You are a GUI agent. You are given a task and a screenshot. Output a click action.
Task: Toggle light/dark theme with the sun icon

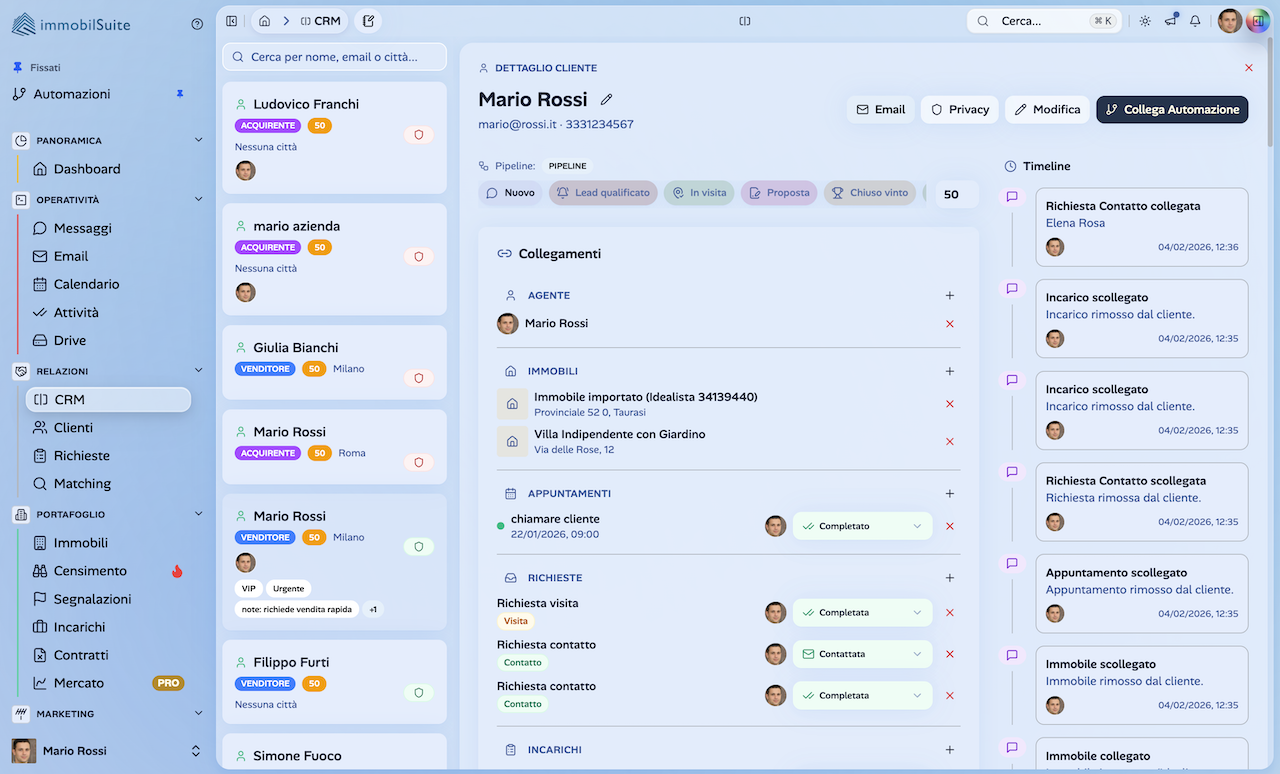pyautogui.click(x=1144, y=19)
